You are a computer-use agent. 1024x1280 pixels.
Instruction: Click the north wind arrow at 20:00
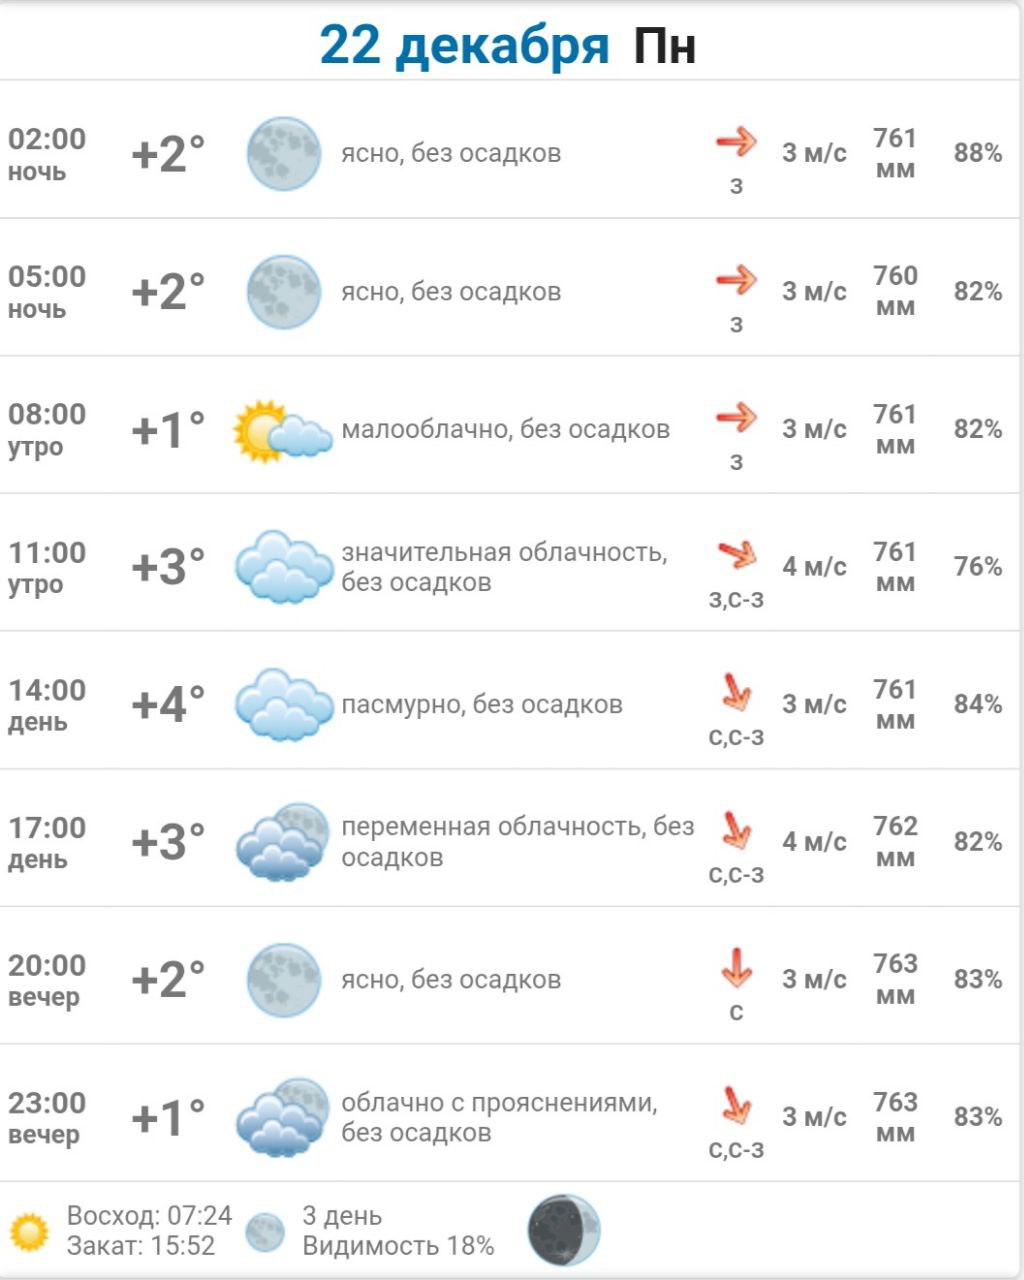[737, 967]
